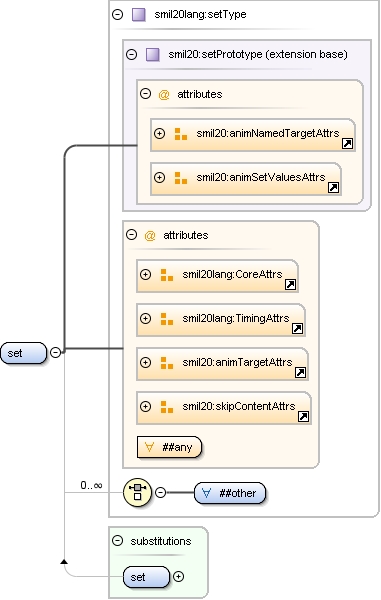Viewport: 381px width, 600px height.
Task: Open smil20:setPrototype (extension base) label
Action: tap(258, 54)
